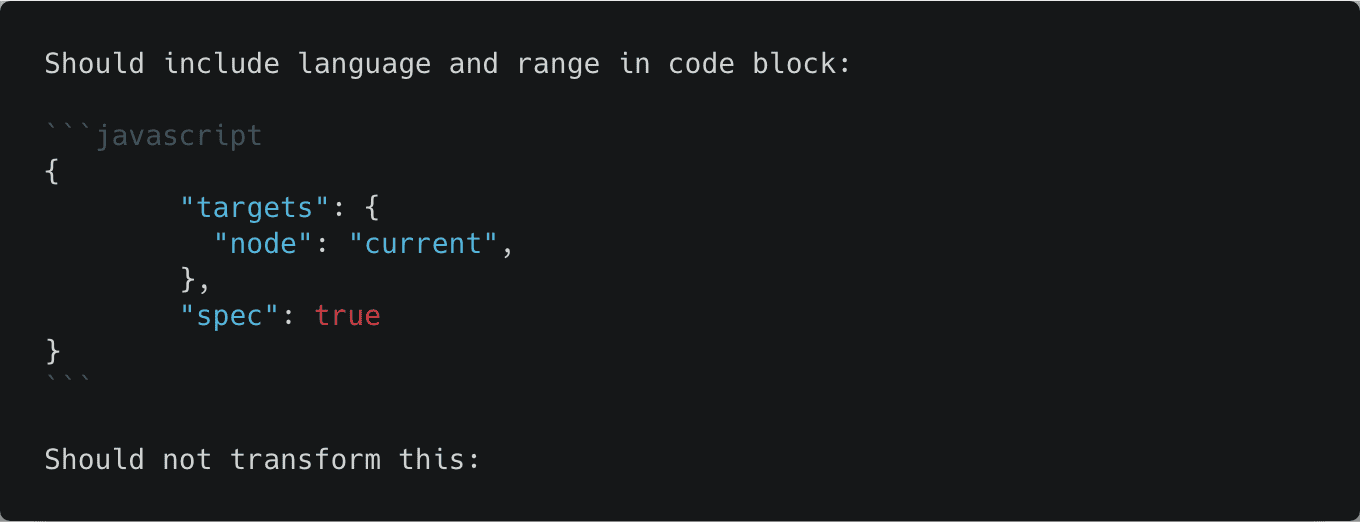
Task: Click the "targets" key in code
Action: 254,207
